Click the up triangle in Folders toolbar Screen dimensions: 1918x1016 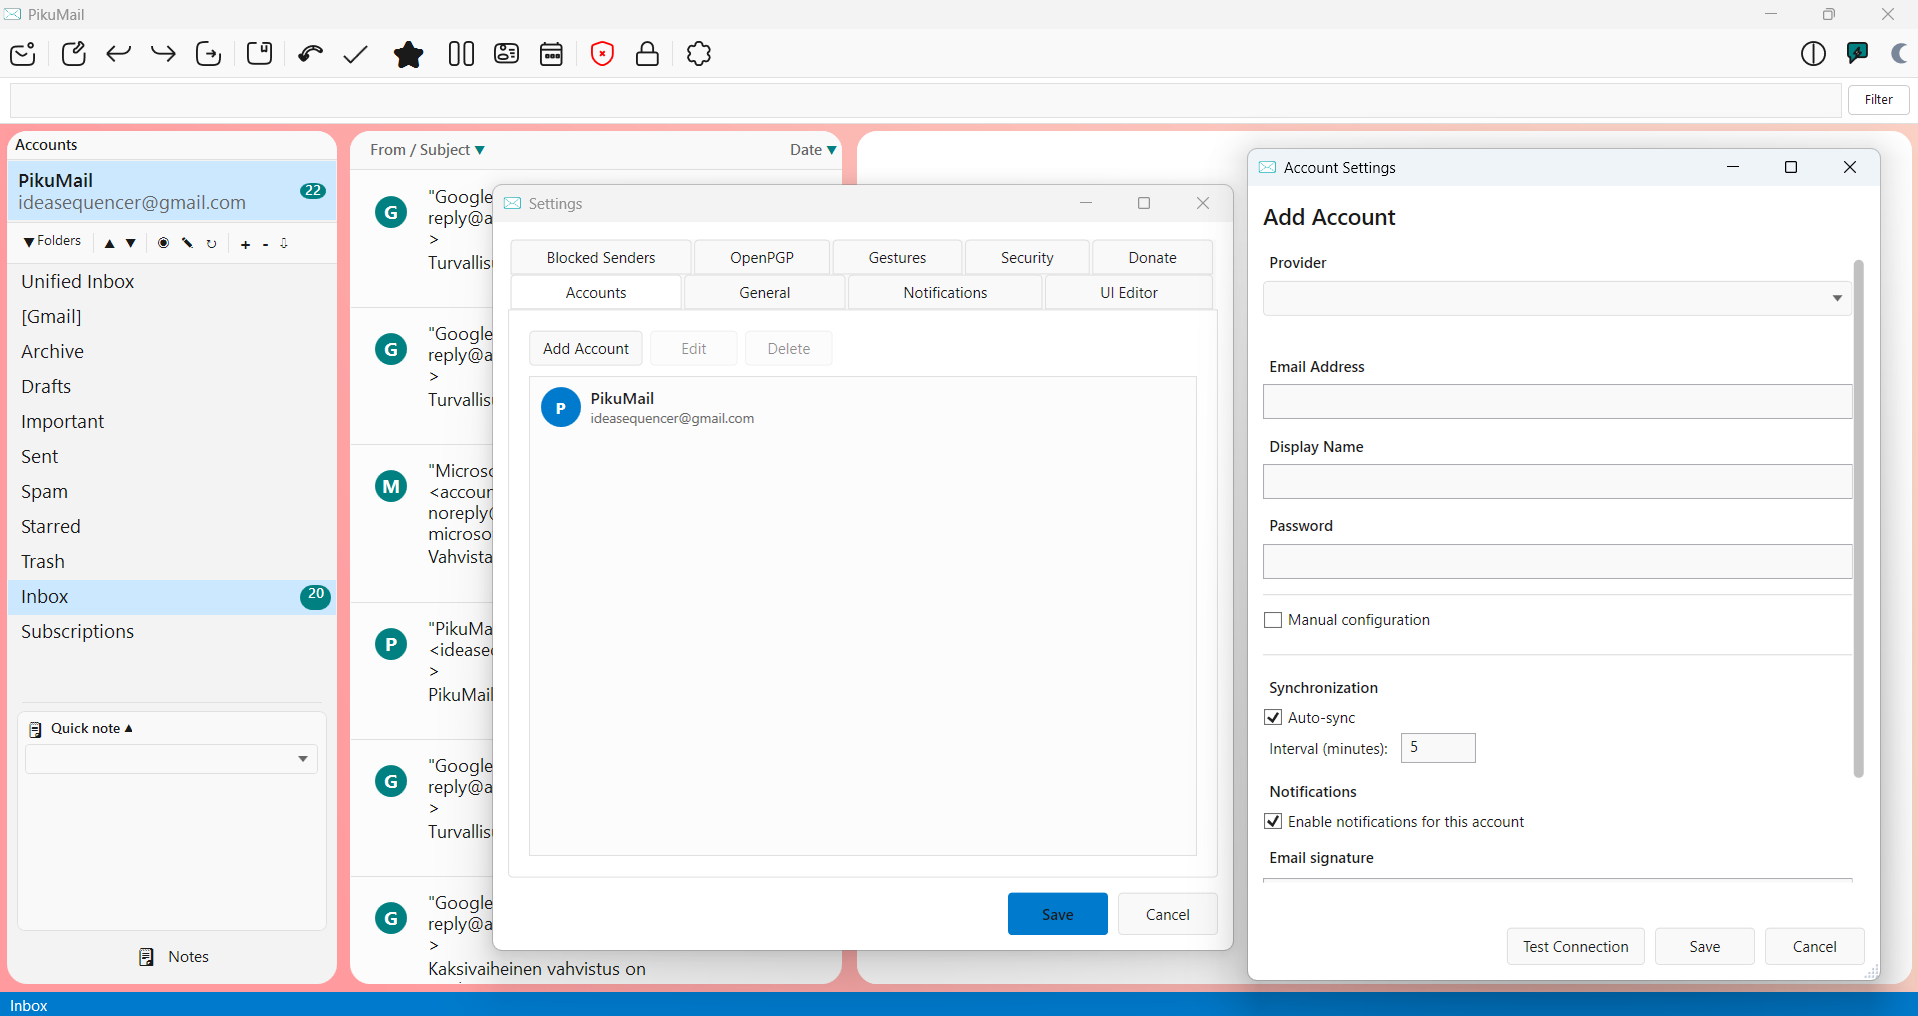click(110, 244)
